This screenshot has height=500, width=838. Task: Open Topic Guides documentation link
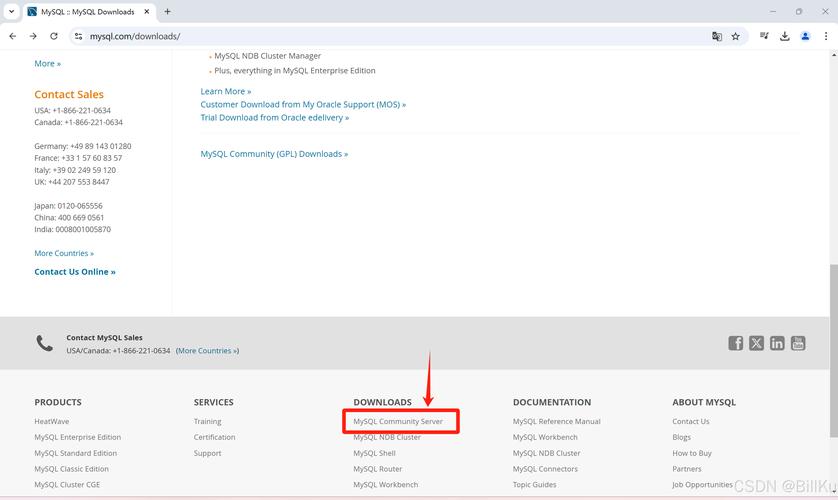pyautogui.click(x=534, y=485)
